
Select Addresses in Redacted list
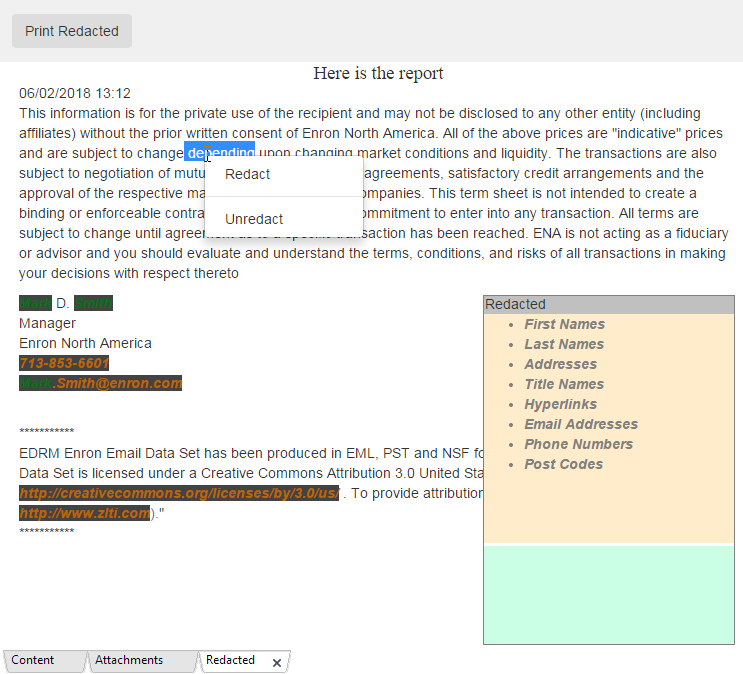(560, 364)
